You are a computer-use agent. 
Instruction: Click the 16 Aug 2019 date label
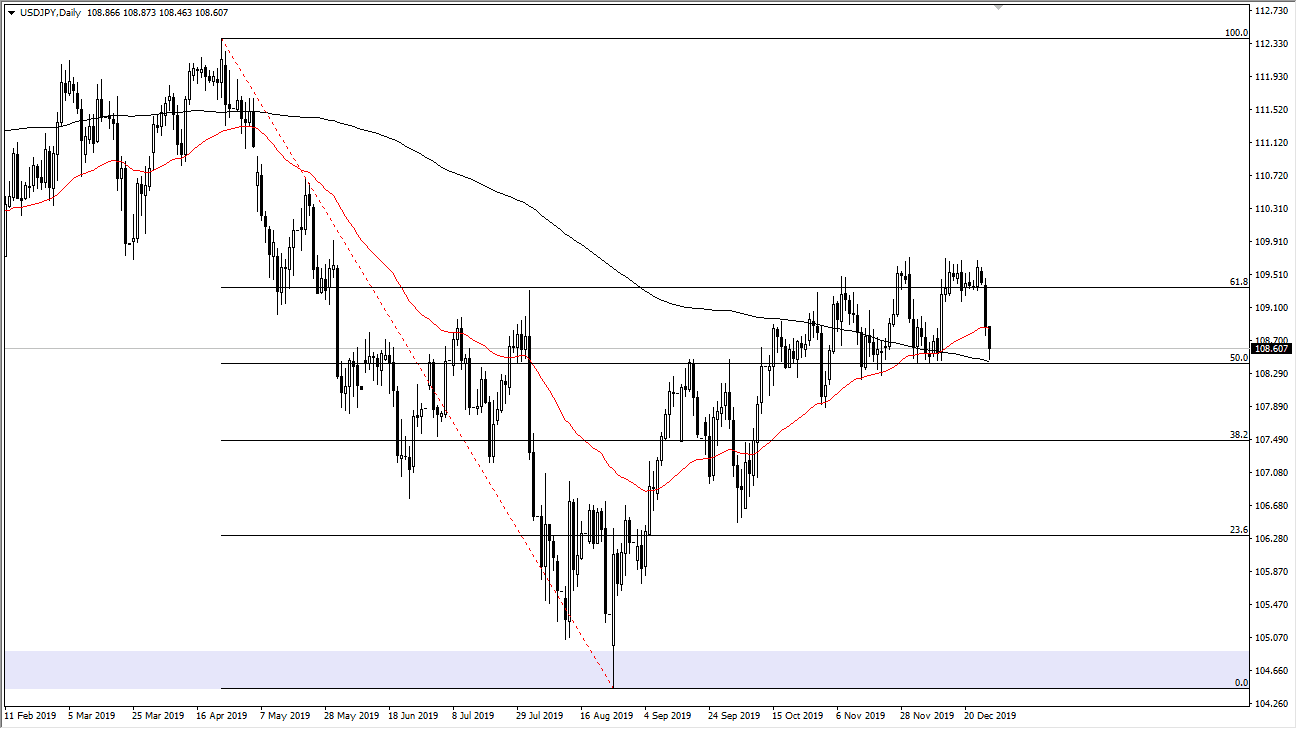click(x=605, y=716)
